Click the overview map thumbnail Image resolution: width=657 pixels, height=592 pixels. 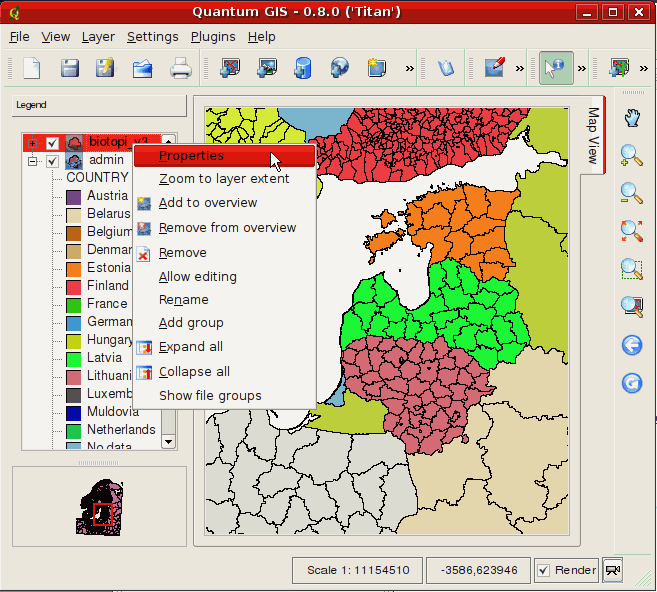click(x=100, y=507)
